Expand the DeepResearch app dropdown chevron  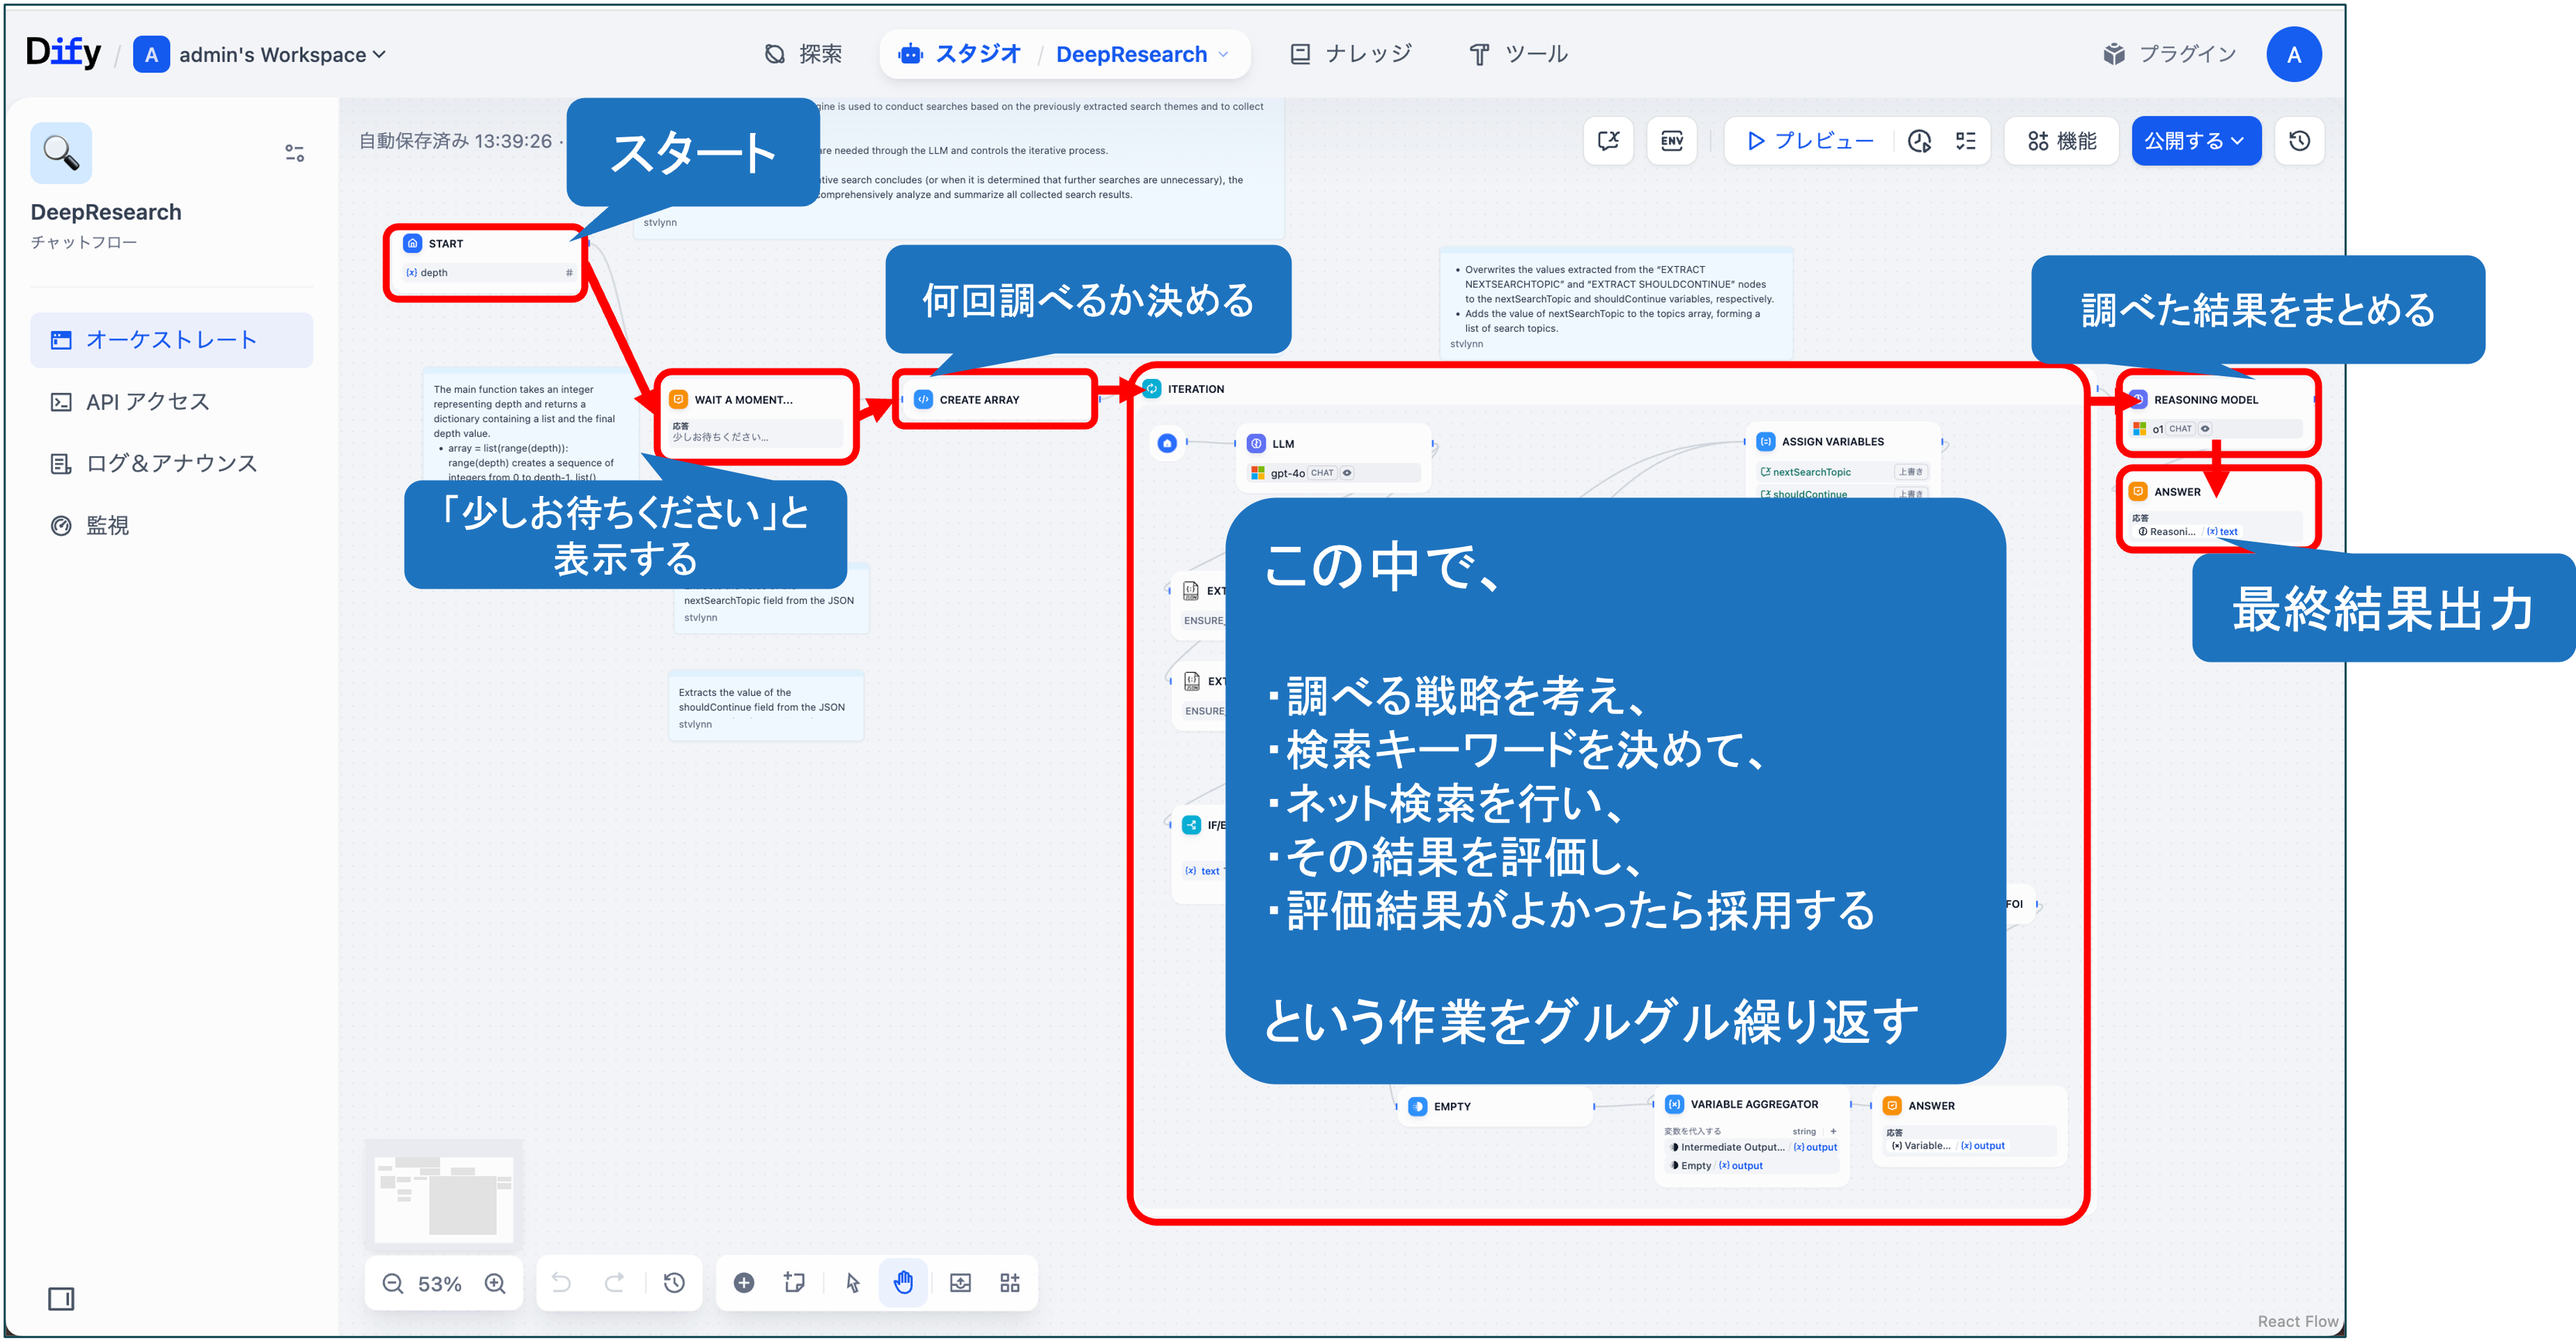click(1223, 54)
